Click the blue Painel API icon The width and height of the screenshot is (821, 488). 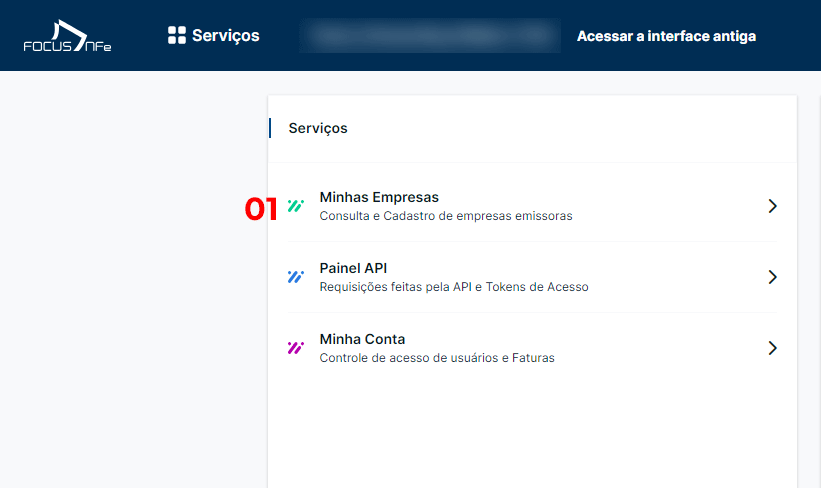296,277
